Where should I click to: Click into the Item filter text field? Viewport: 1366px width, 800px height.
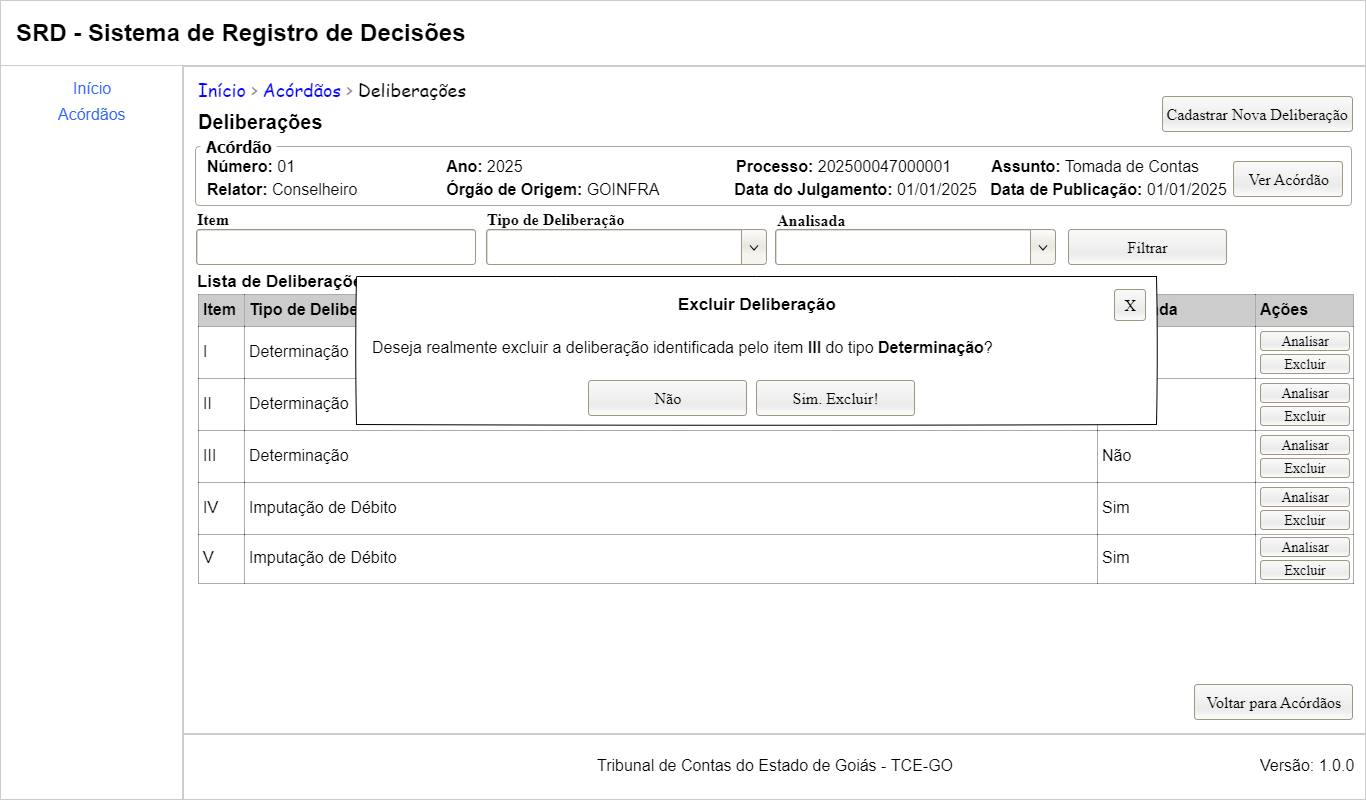pyautogui.click(x=336, y=247)
